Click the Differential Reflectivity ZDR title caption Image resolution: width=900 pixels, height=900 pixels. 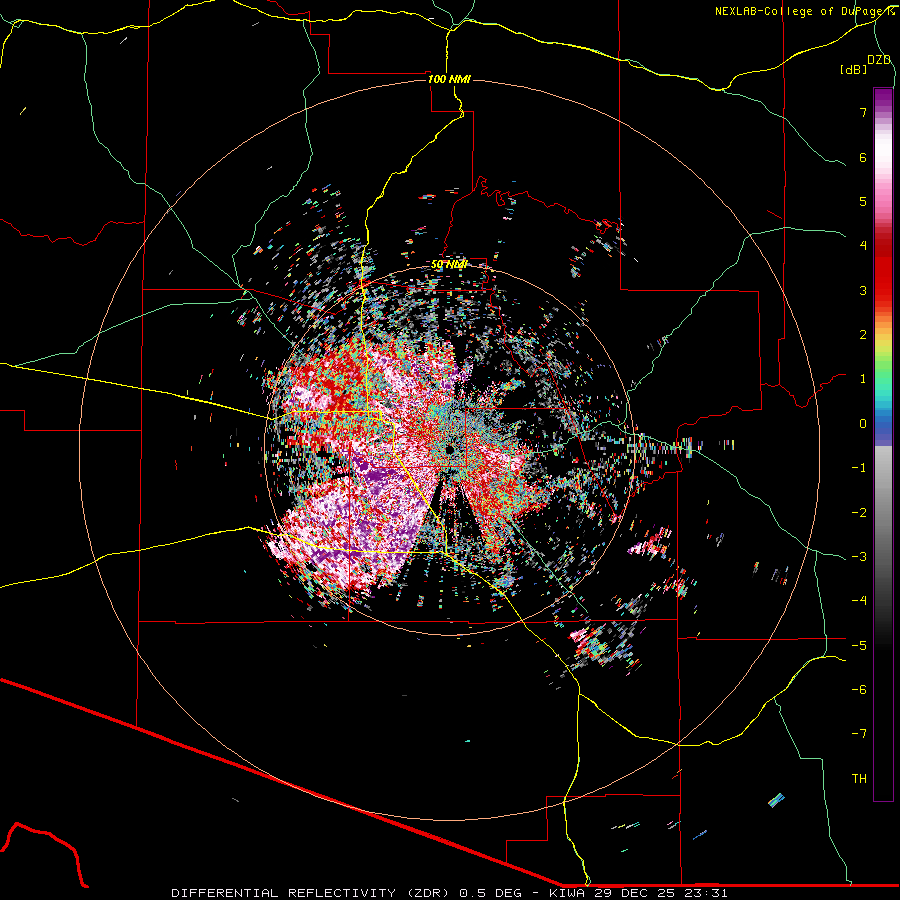(449, 893)
